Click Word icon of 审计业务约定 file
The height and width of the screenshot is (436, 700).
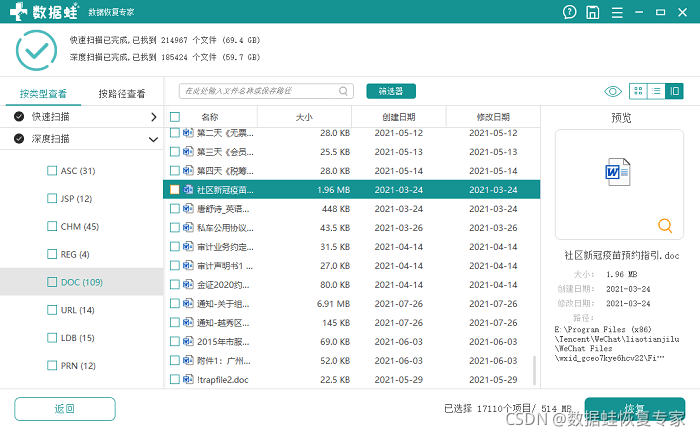(188, 246)
